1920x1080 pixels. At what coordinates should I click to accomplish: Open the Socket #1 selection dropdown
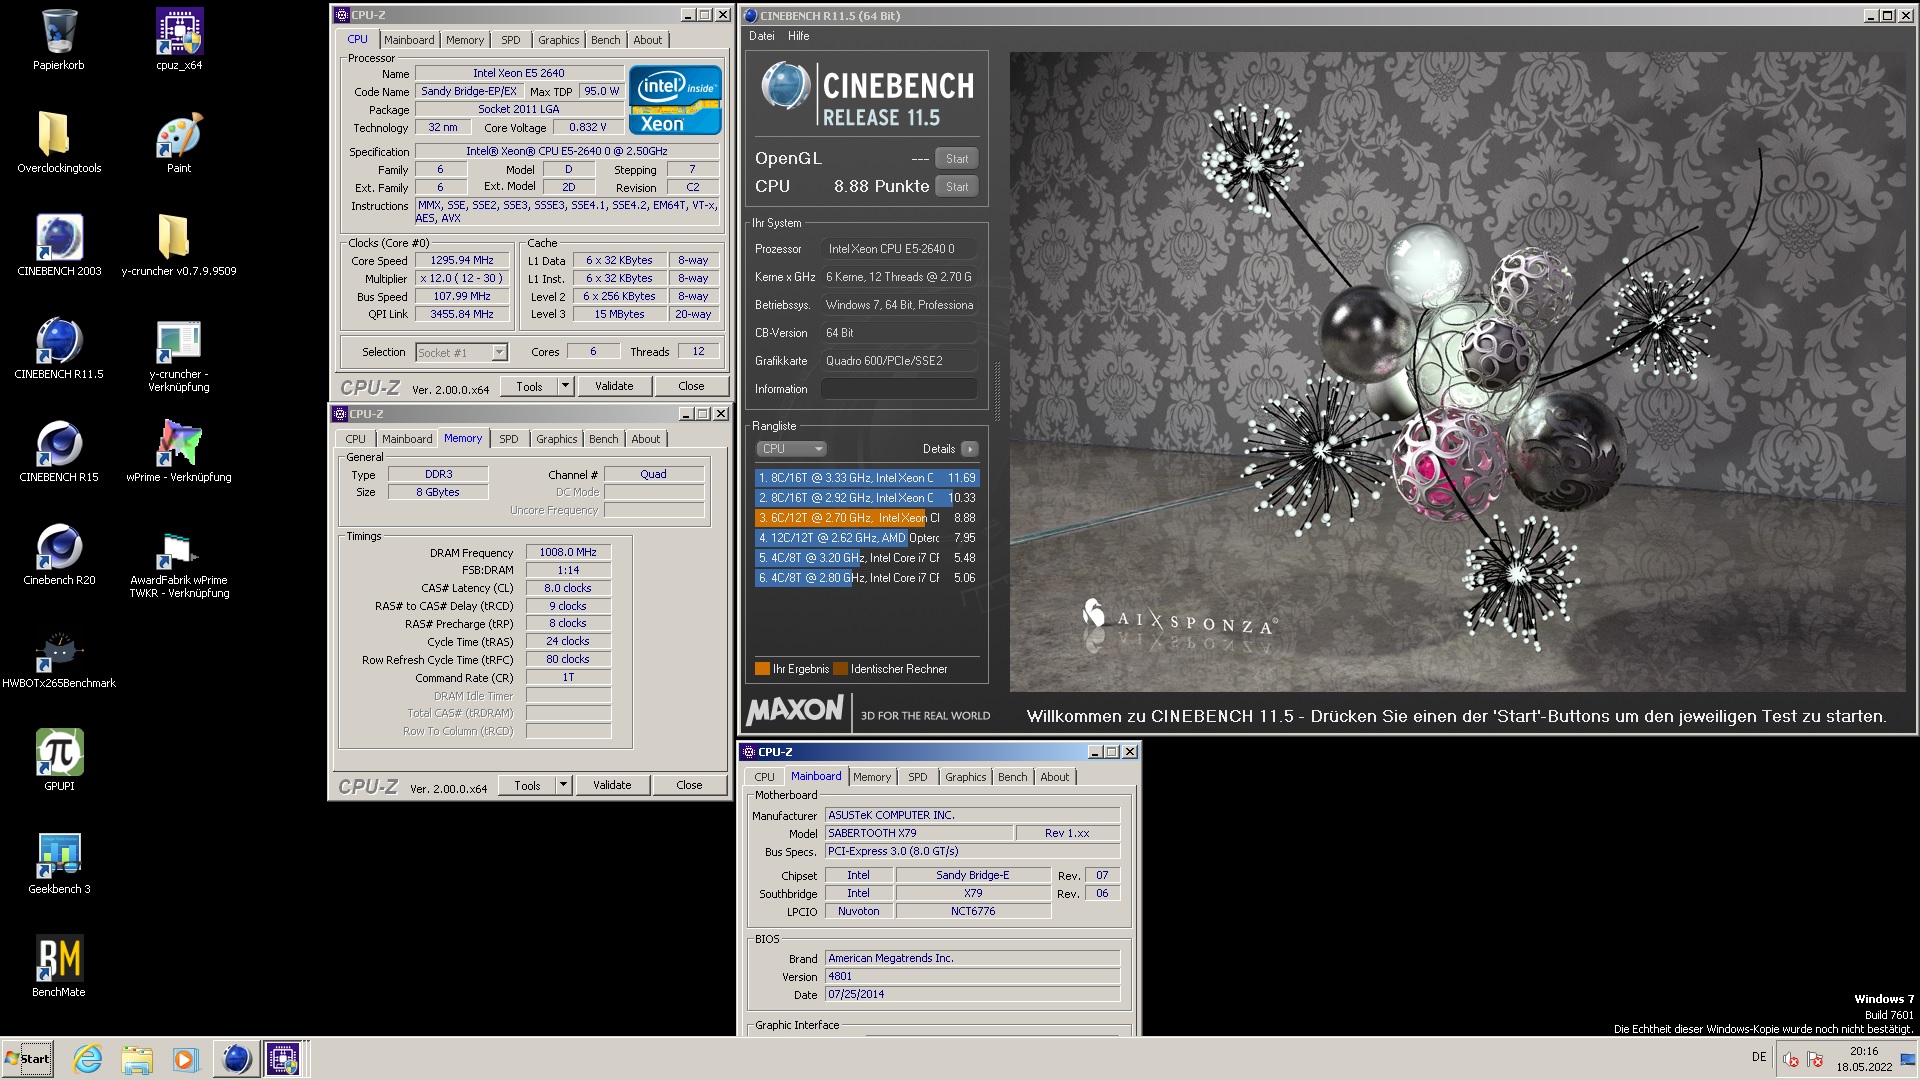[499, 352]
